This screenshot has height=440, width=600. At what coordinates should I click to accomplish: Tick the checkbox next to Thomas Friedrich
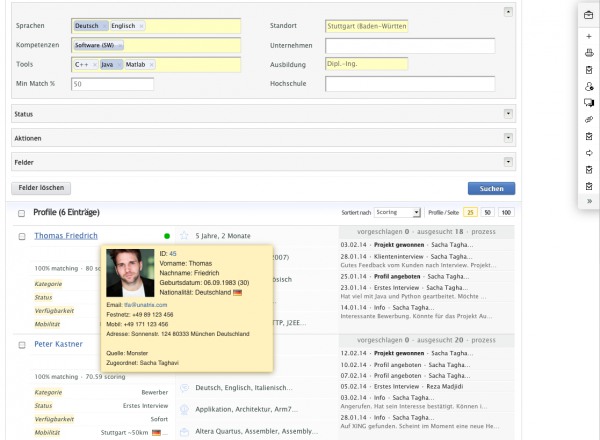point(21,236)
